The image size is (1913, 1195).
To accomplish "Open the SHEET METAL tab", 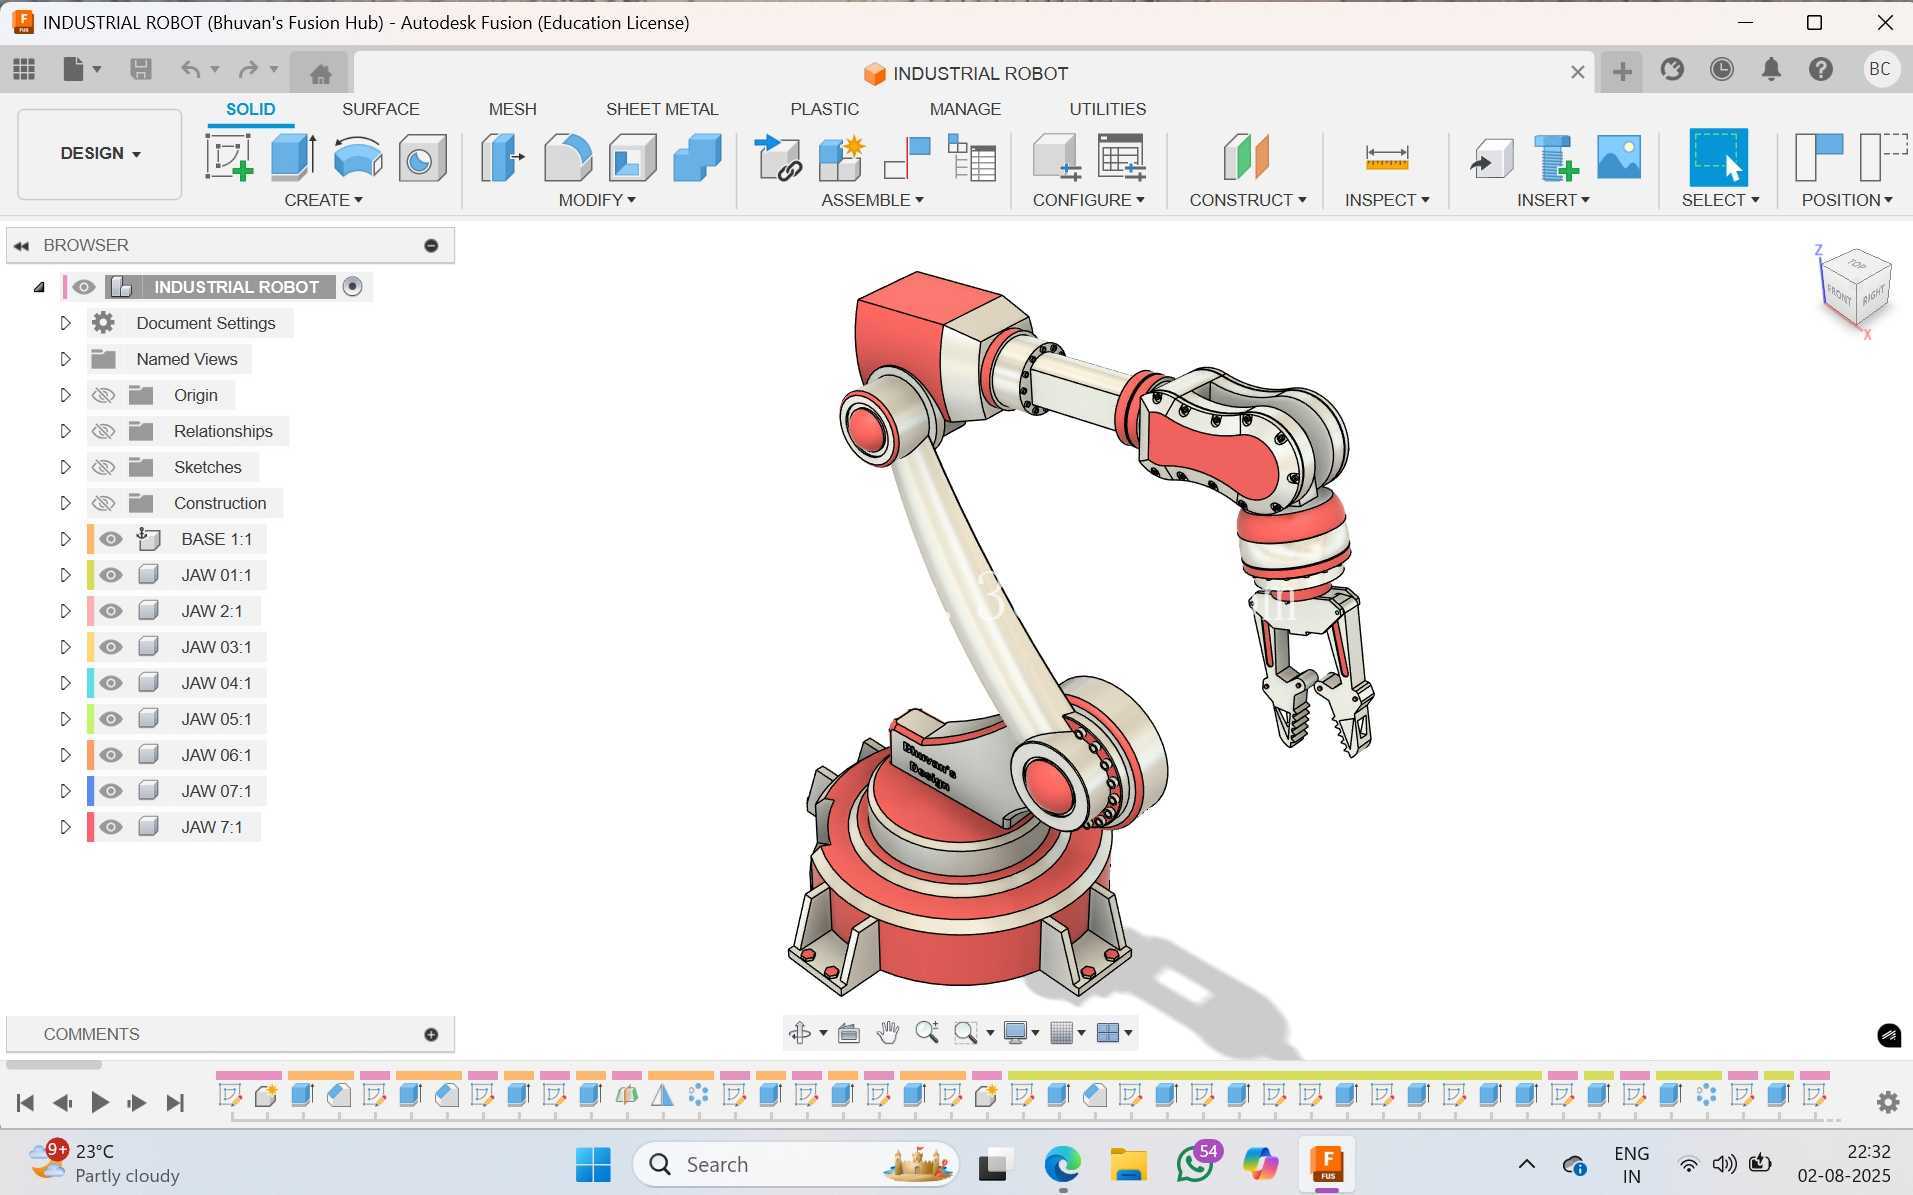I will (x=662, y=109).
